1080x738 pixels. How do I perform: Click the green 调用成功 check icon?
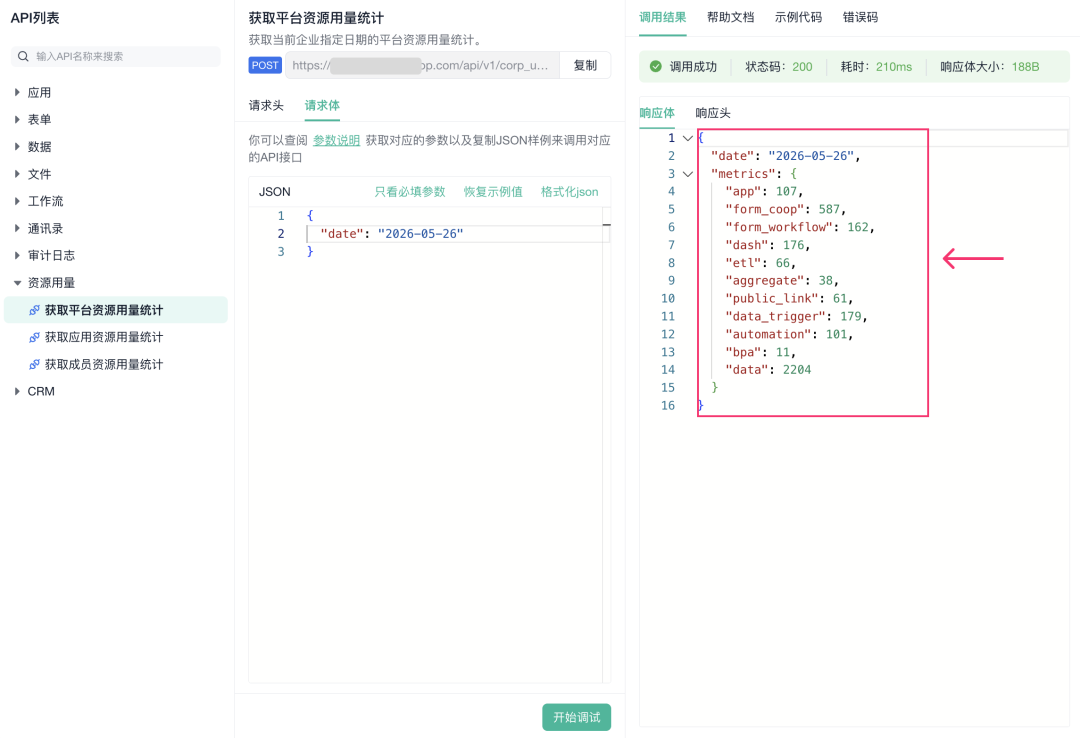pyautogui.click(x=656, y=67)
